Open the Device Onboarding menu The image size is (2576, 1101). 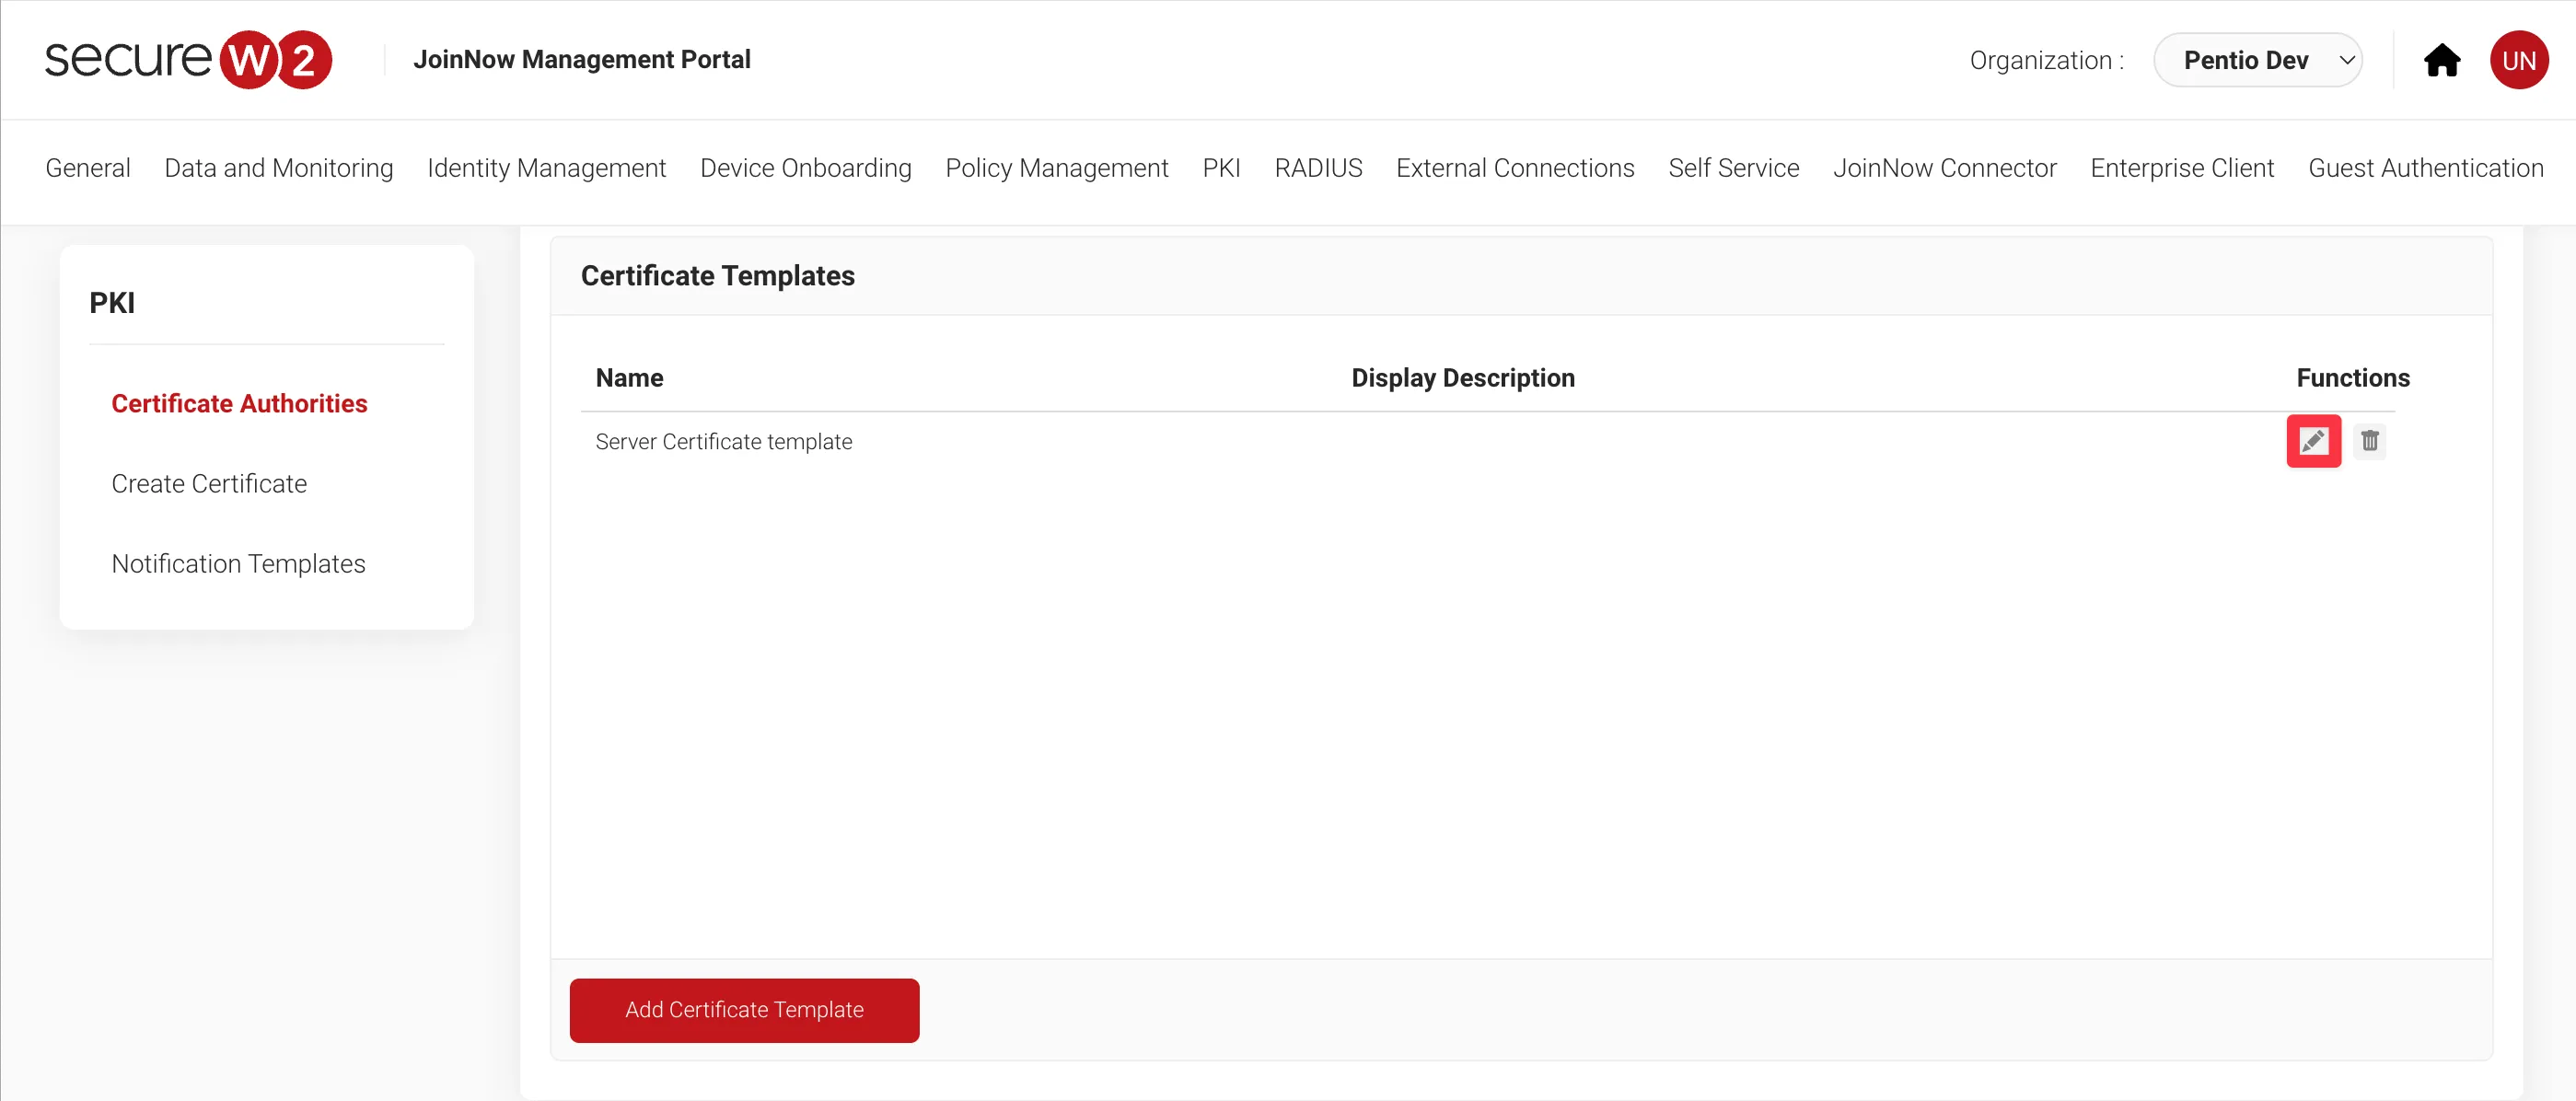click(x=805, y=168)
